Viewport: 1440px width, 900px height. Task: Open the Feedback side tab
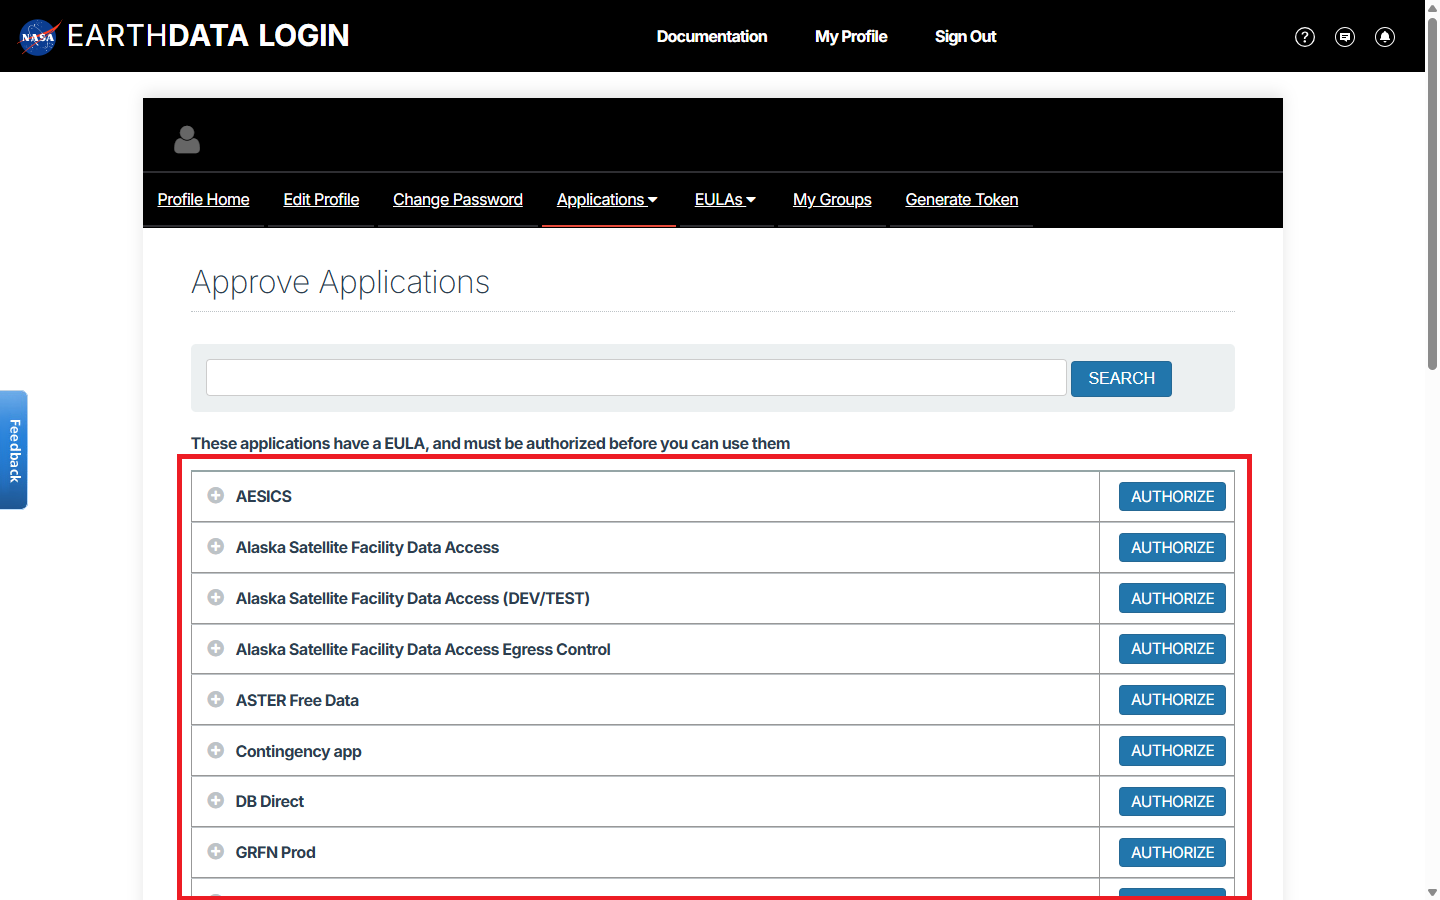tap(14, 450)
